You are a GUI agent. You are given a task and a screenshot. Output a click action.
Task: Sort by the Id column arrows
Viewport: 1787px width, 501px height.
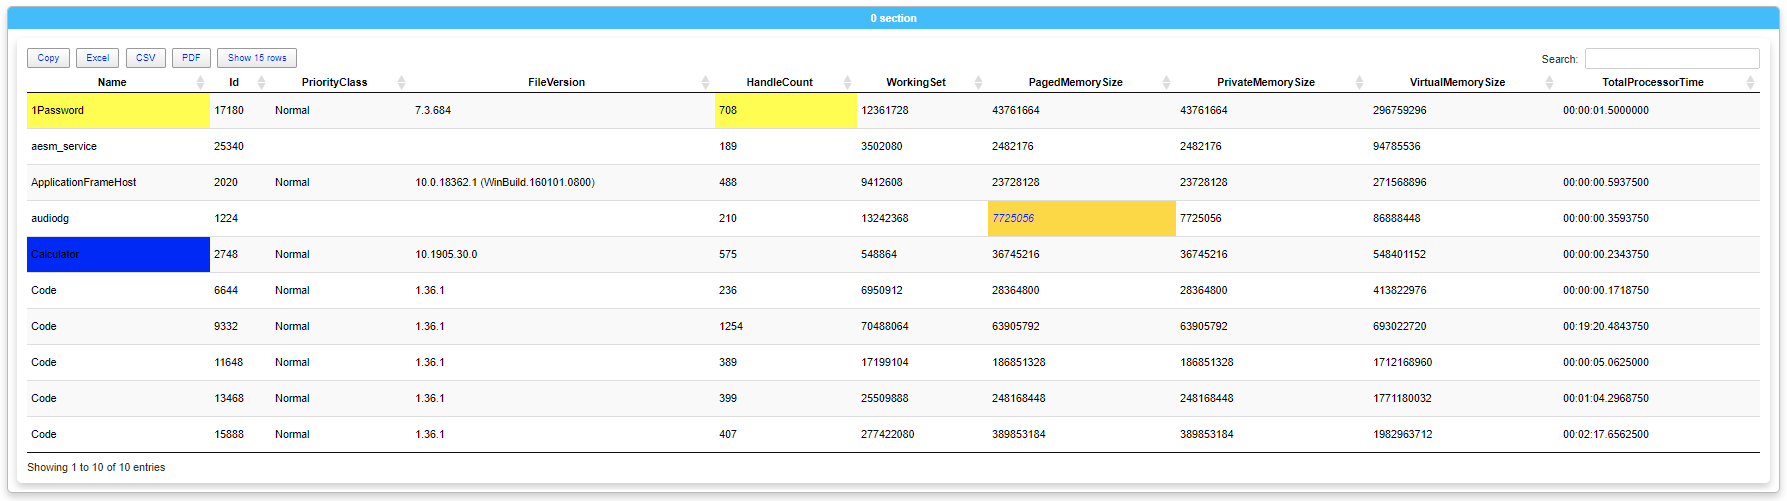261,83
